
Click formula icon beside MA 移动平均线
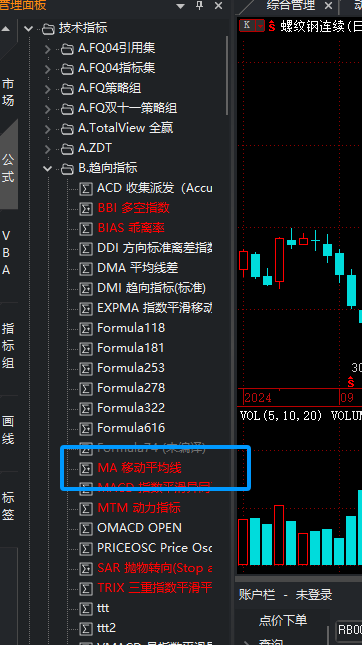pyautogui.click(x=86, y=469)
